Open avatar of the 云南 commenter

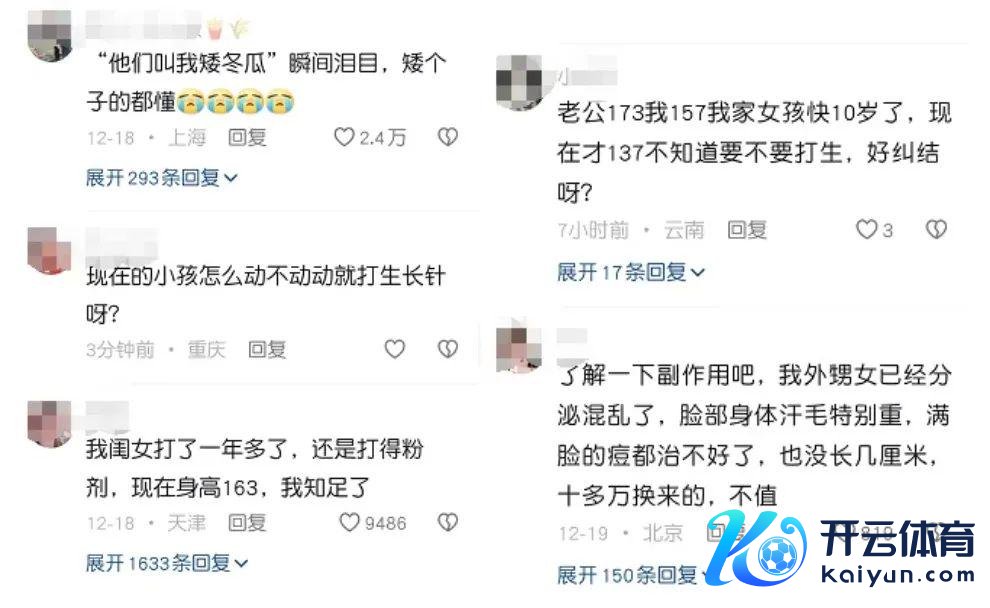click(x=519, y=81)
